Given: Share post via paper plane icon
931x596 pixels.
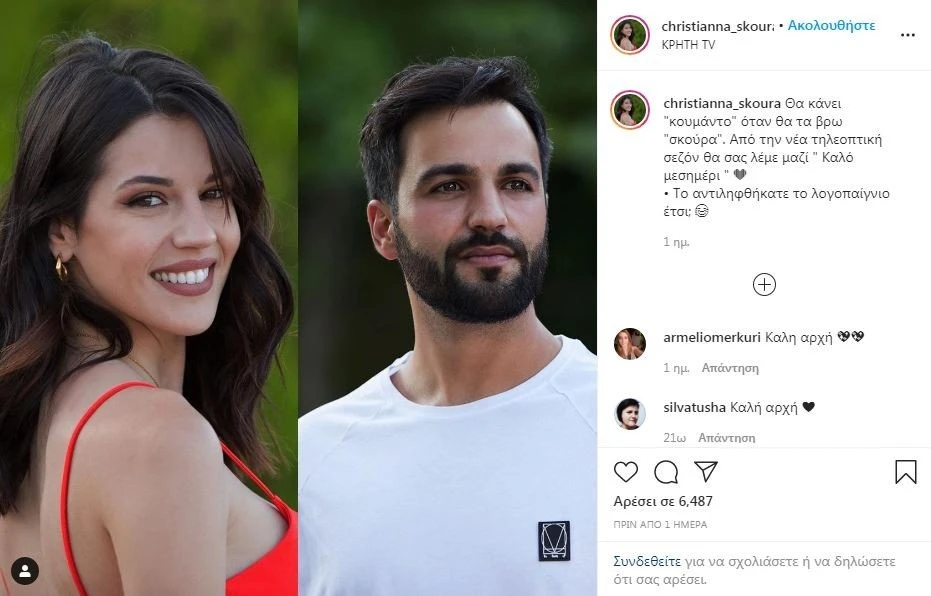Looking at the screenshot, I should 706,471.
